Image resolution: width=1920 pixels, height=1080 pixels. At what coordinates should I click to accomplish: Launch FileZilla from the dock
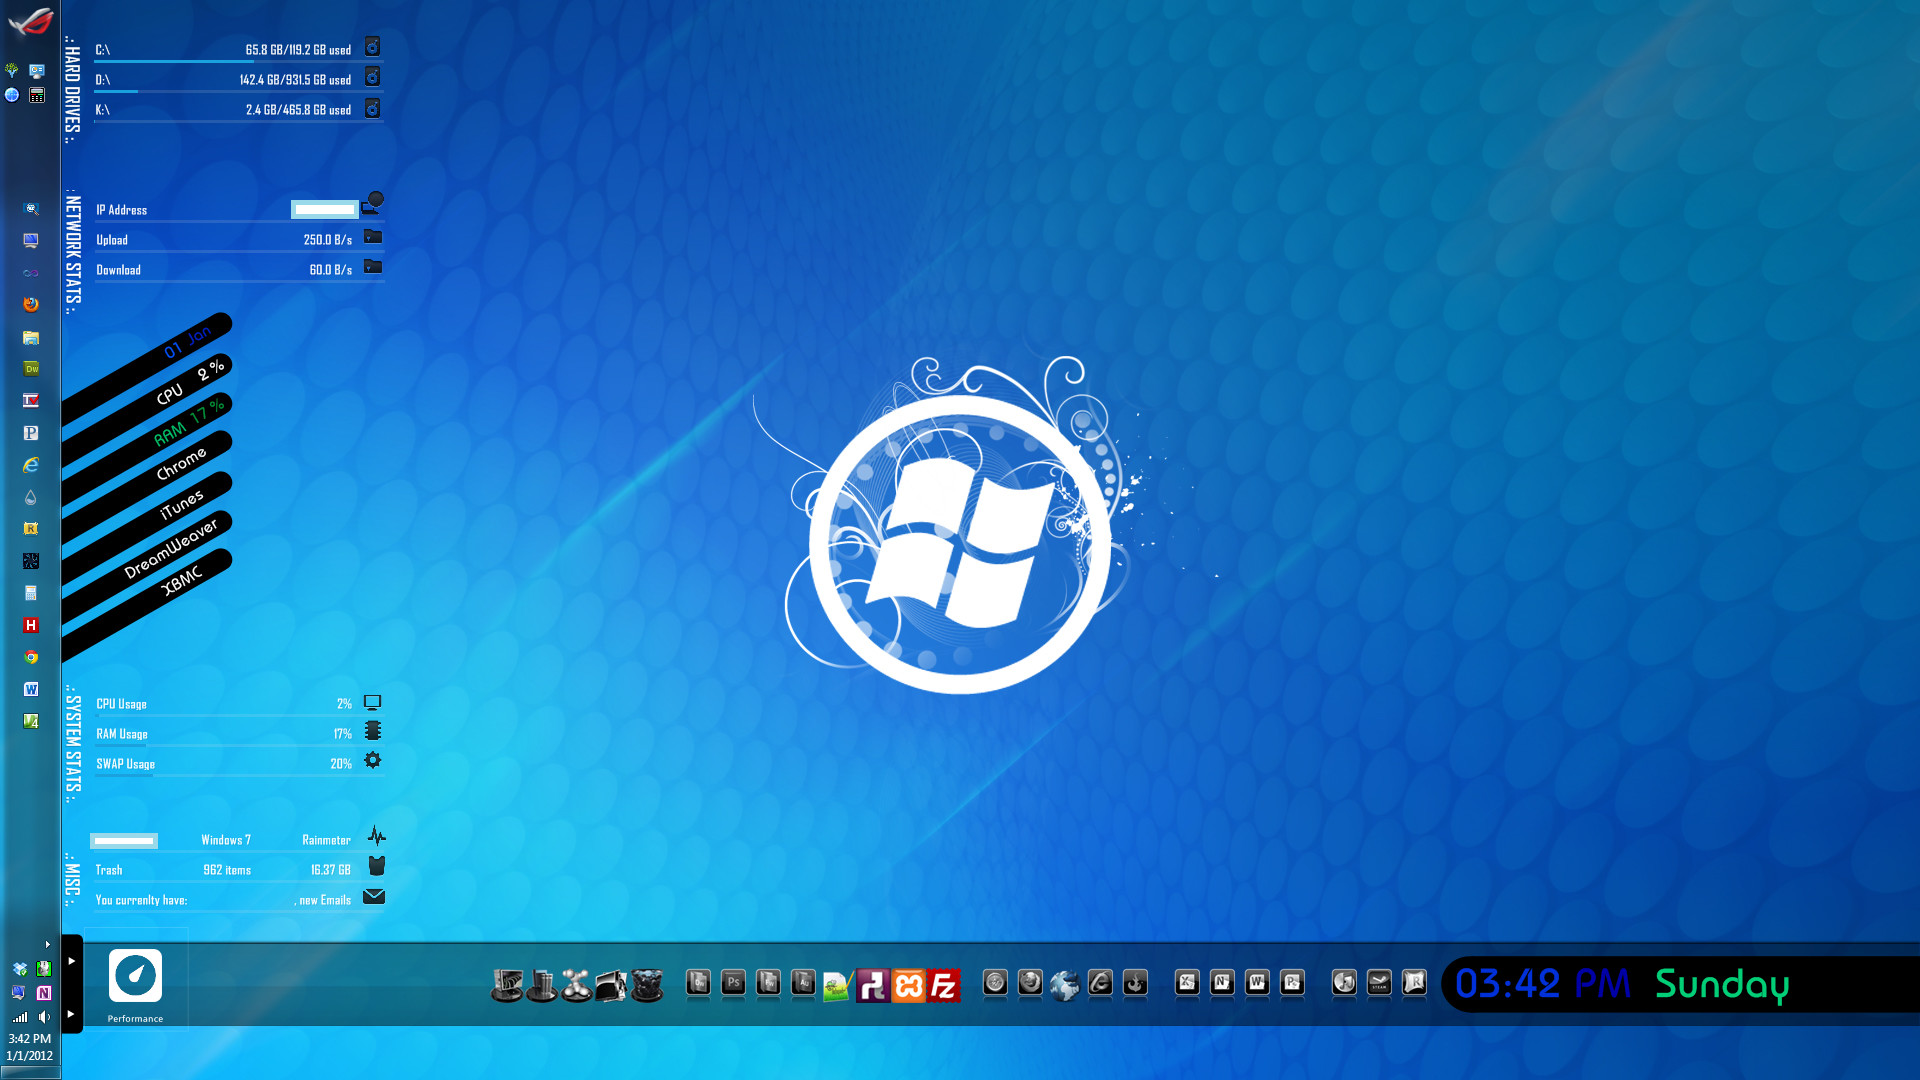pyautogui.click(x=943, y=985)
